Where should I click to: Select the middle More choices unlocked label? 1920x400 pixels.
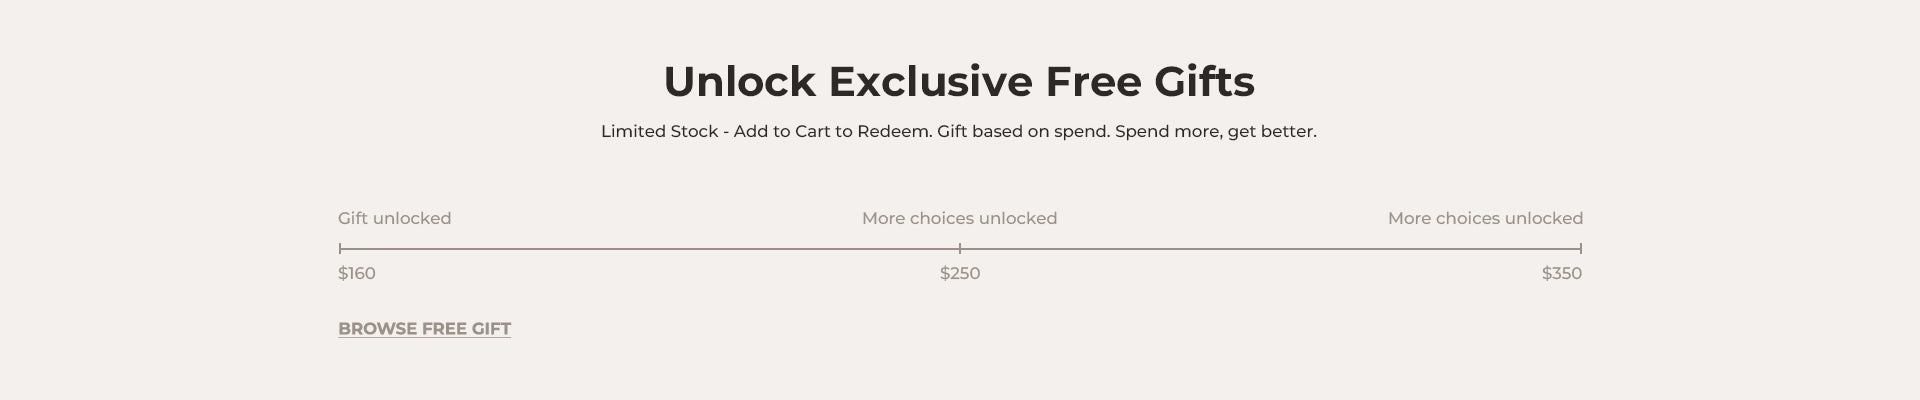coord(959,218)
